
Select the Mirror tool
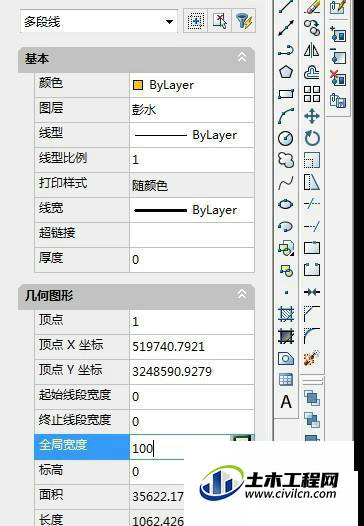coord(312,50)
